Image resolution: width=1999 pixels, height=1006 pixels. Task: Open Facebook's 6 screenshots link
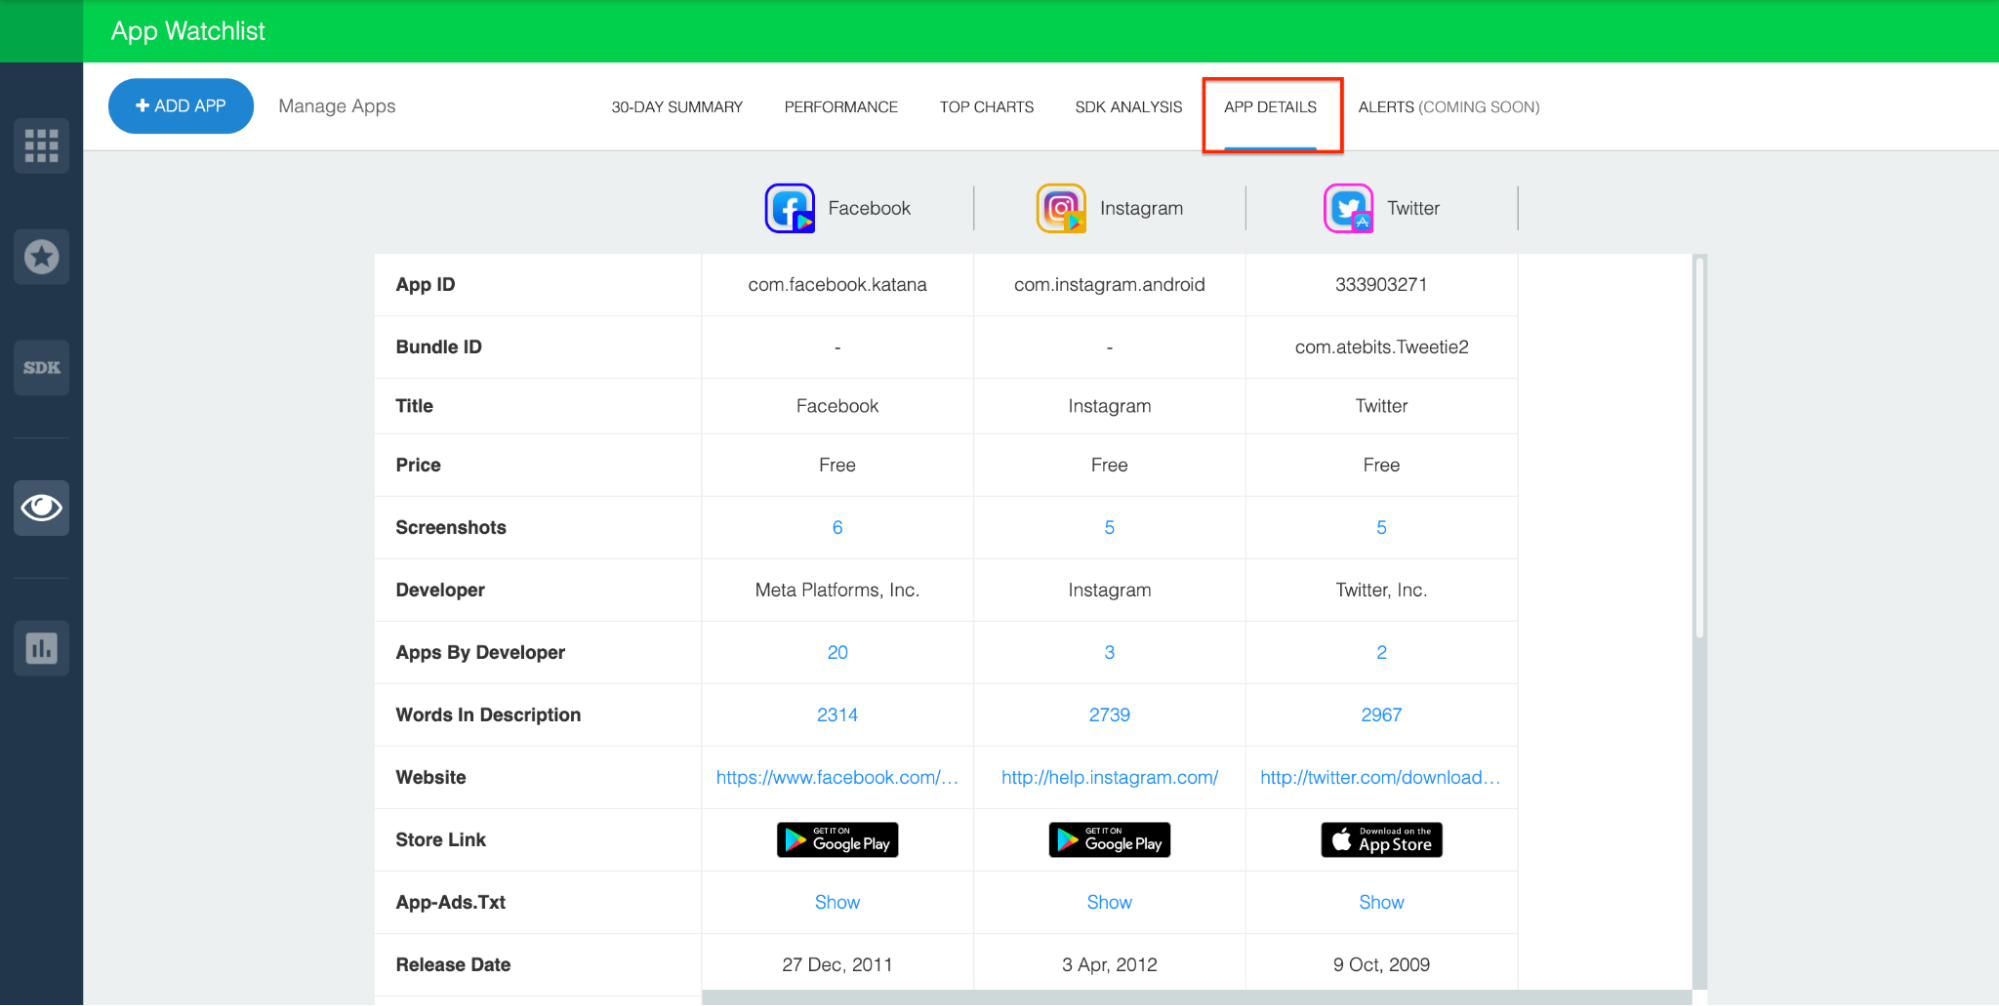point(837,528)
